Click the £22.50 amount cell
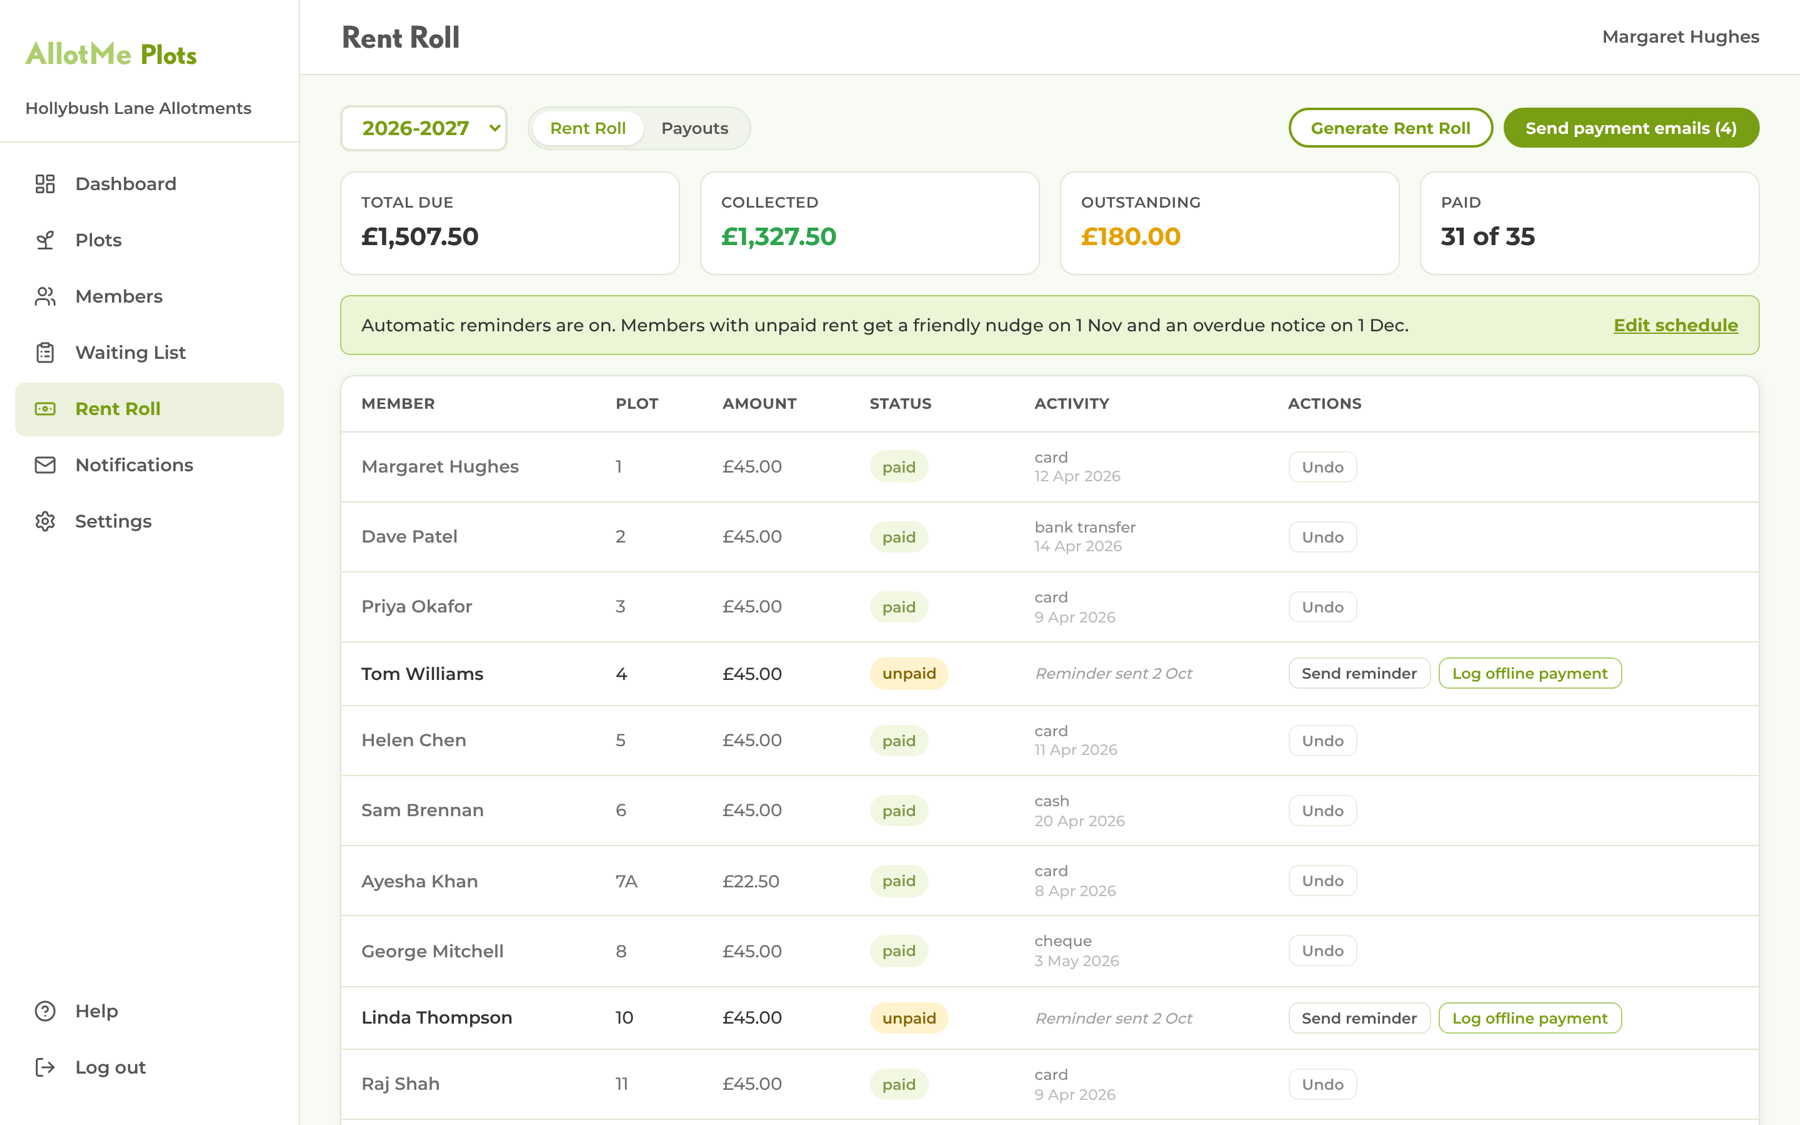1800x1125 pixels. click(751, 881)
